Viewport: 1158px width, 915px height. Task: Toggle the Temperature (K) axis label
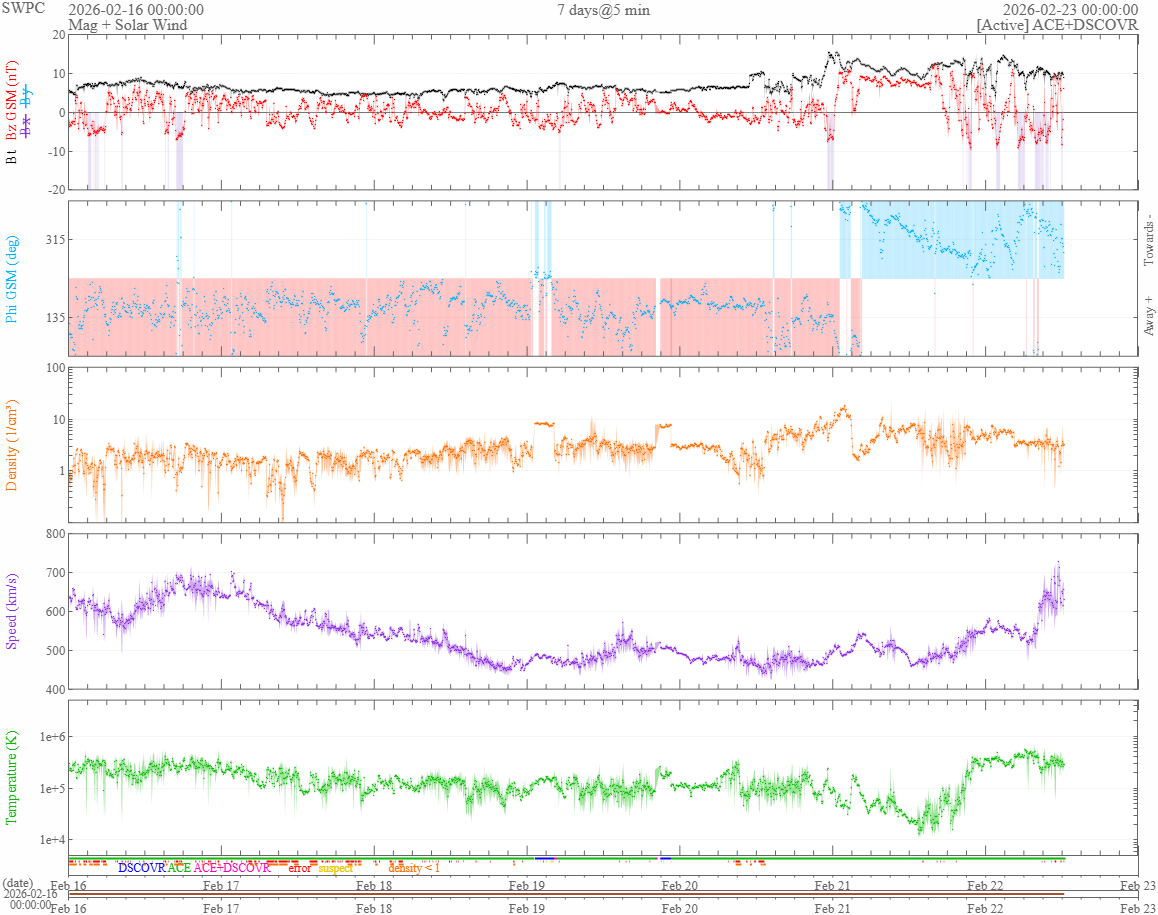pos(11,778)
